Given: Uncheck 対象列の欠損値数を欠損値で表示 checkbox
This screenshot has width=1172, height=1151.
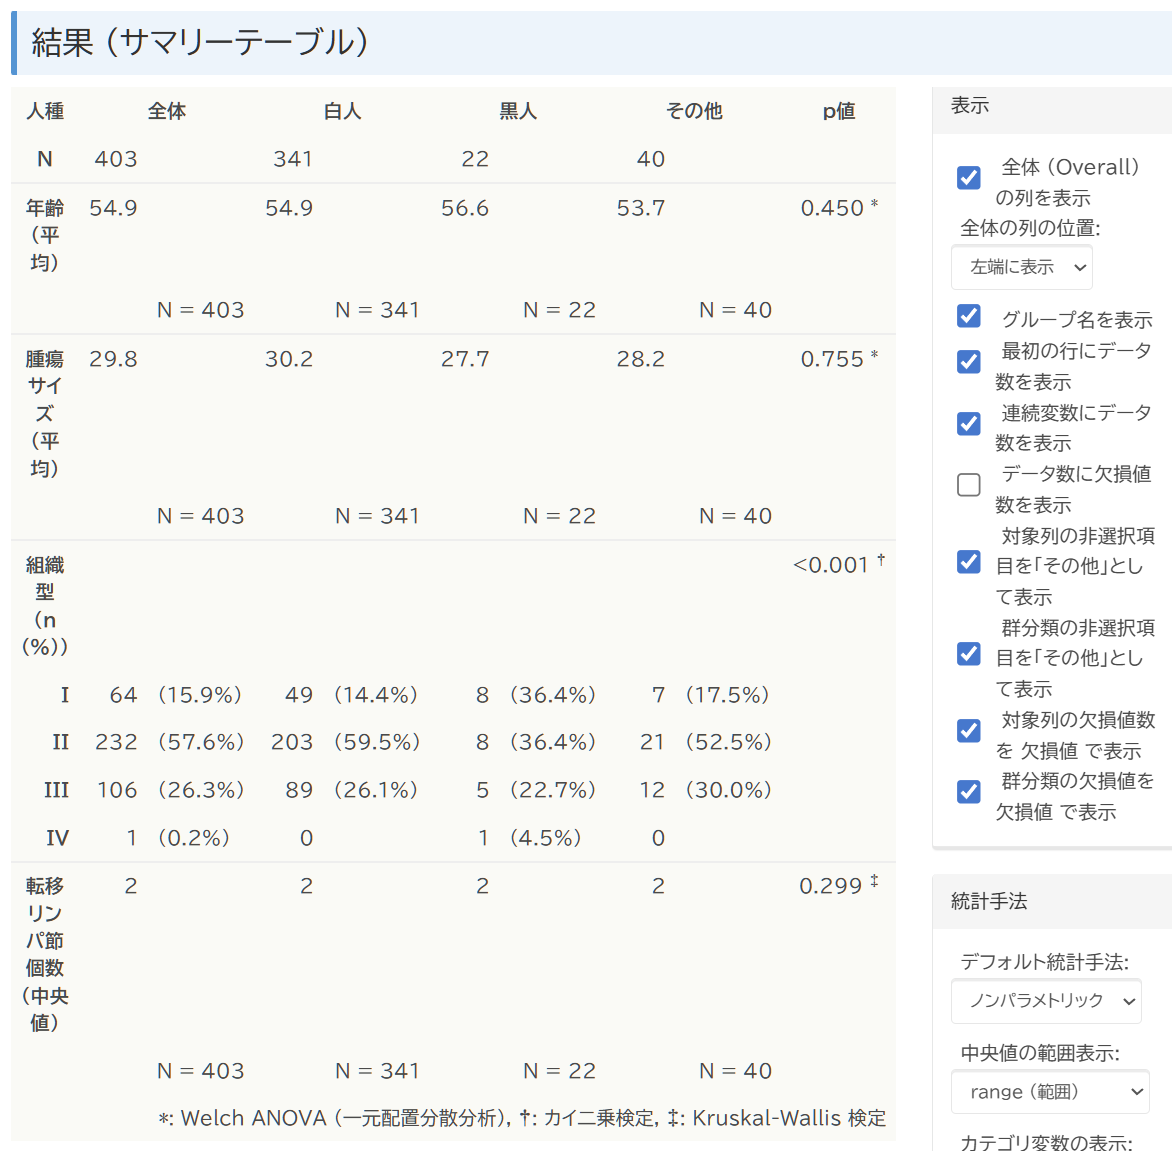Looking at the screenshot, I should tap(968, 731).
